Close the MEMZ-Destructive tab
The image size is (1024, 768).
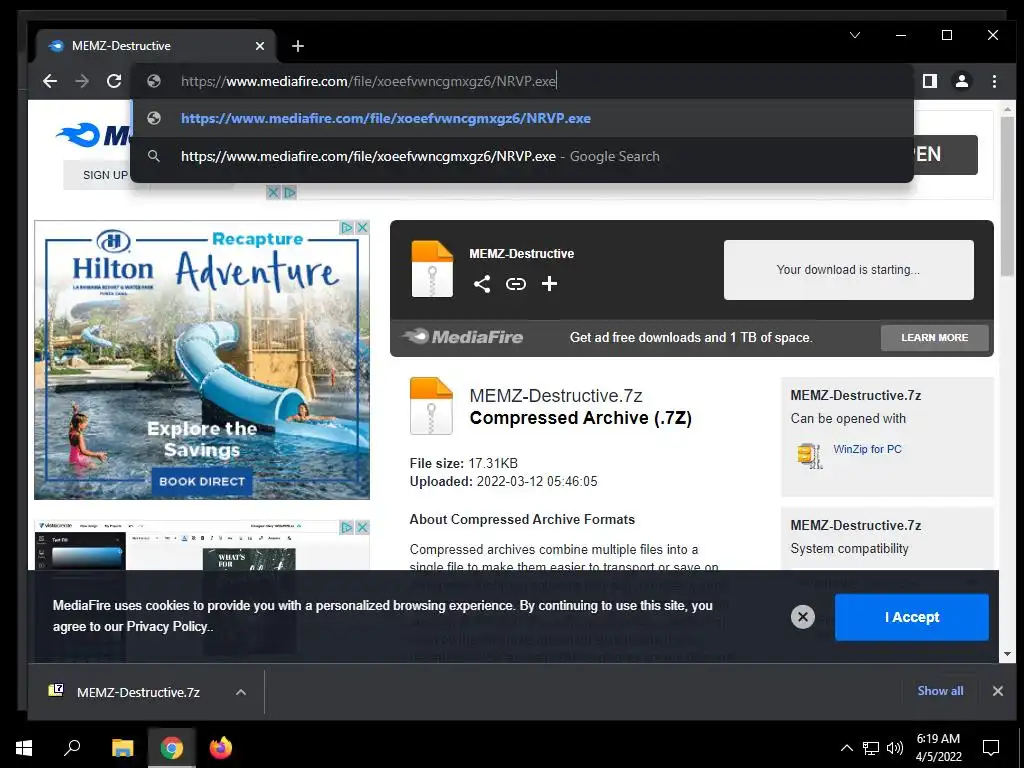[x=260, y=46]
